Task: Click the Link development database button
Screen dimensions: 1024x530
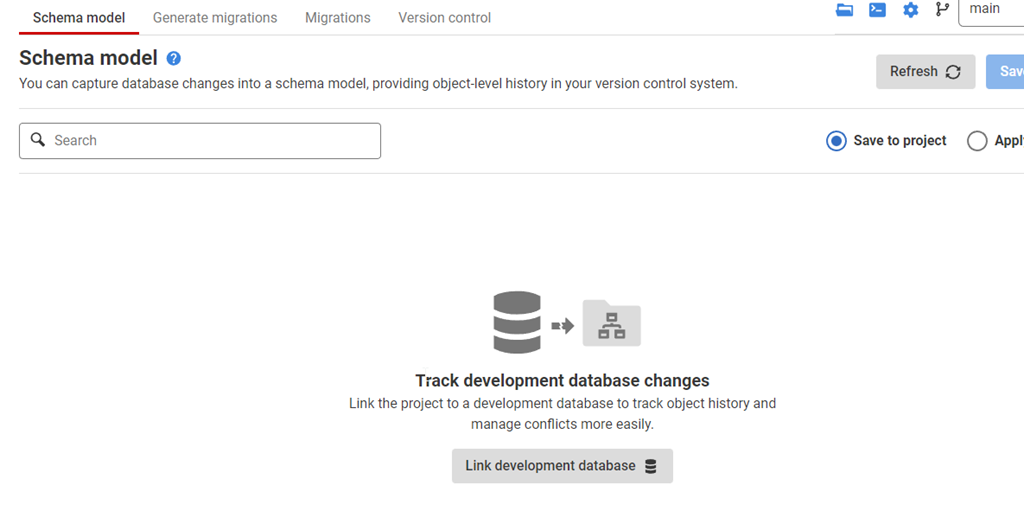Action: (562, 466)
